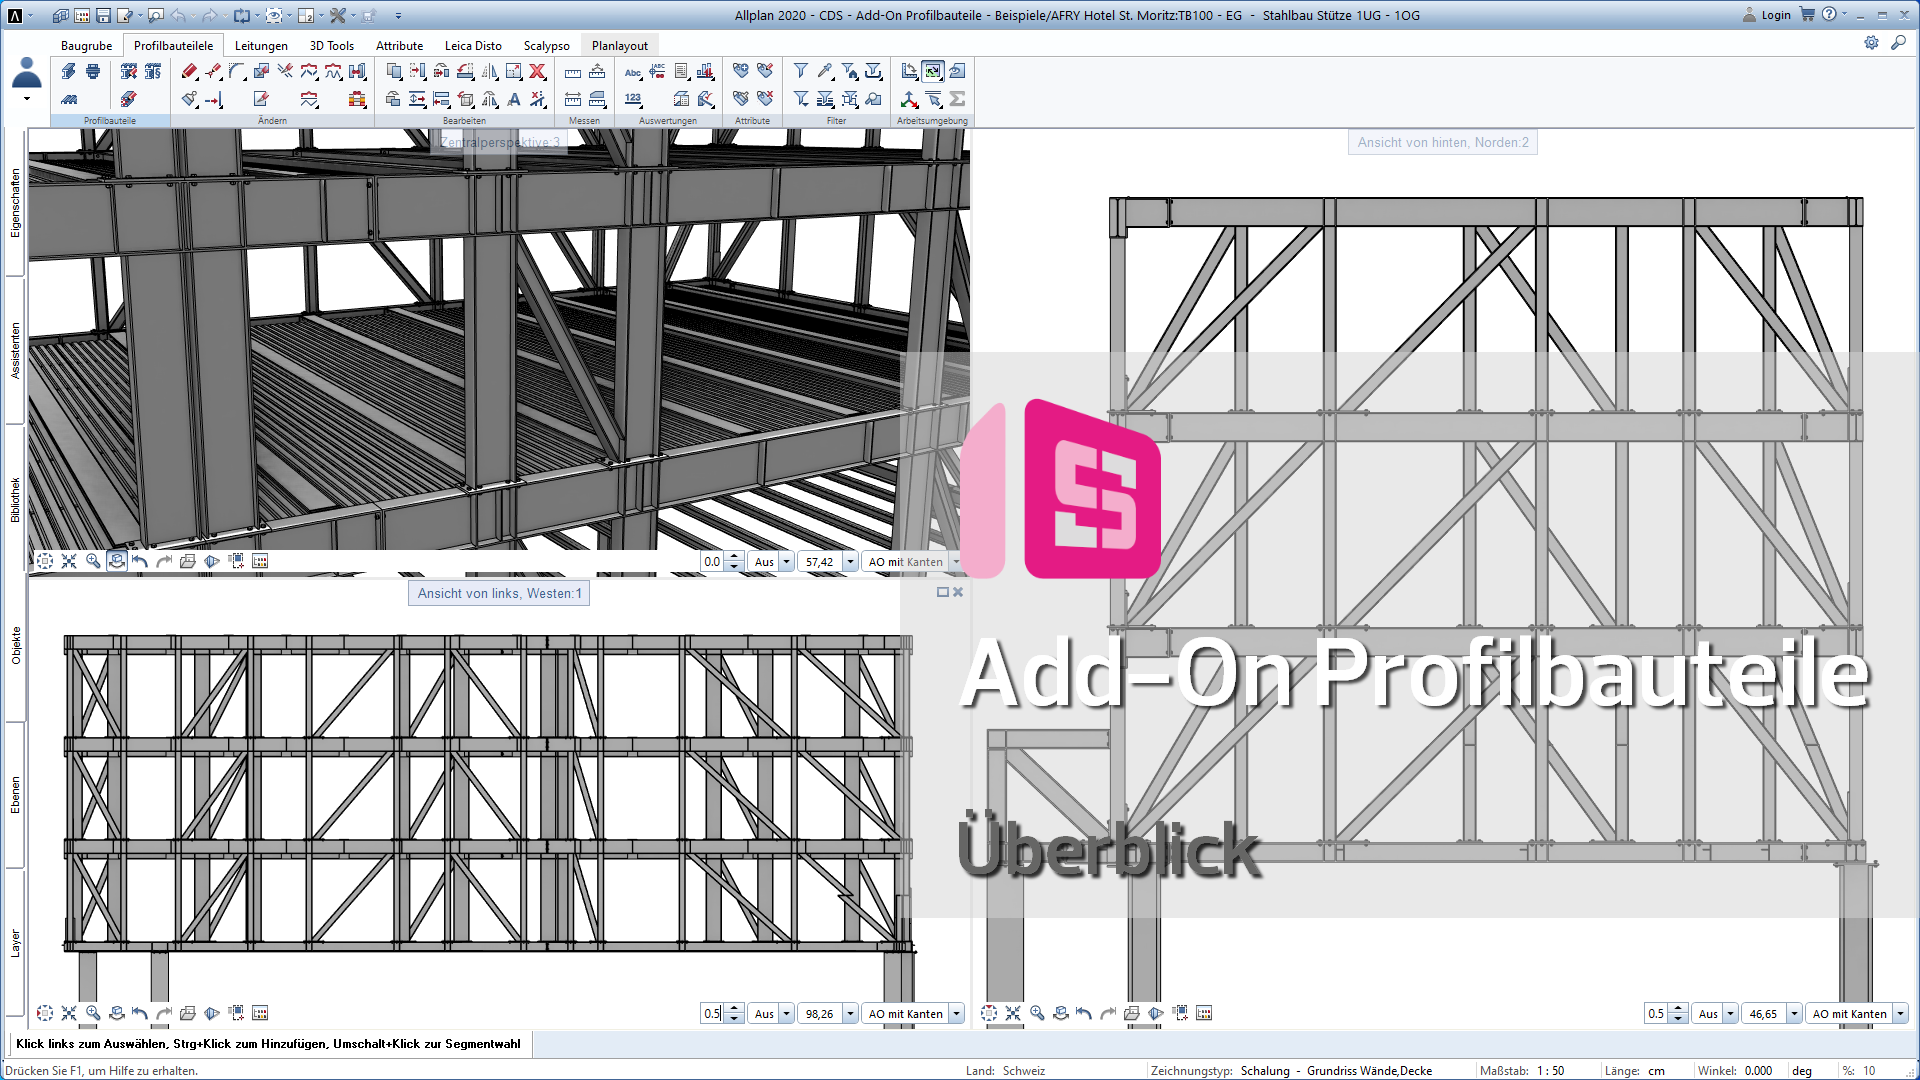Screen dimensions: 1920x1080
Task: Click the 123 numbering icon in Auswertungen
Action: click(633, 99)
